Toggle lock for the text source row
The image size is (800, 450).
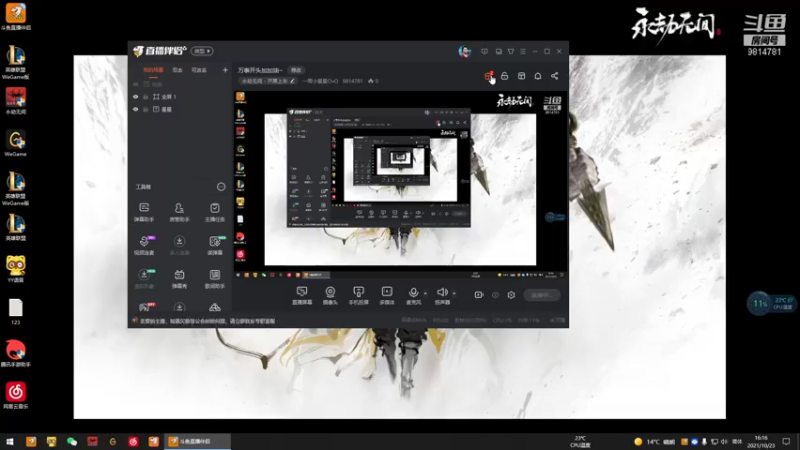coord(146,109)
